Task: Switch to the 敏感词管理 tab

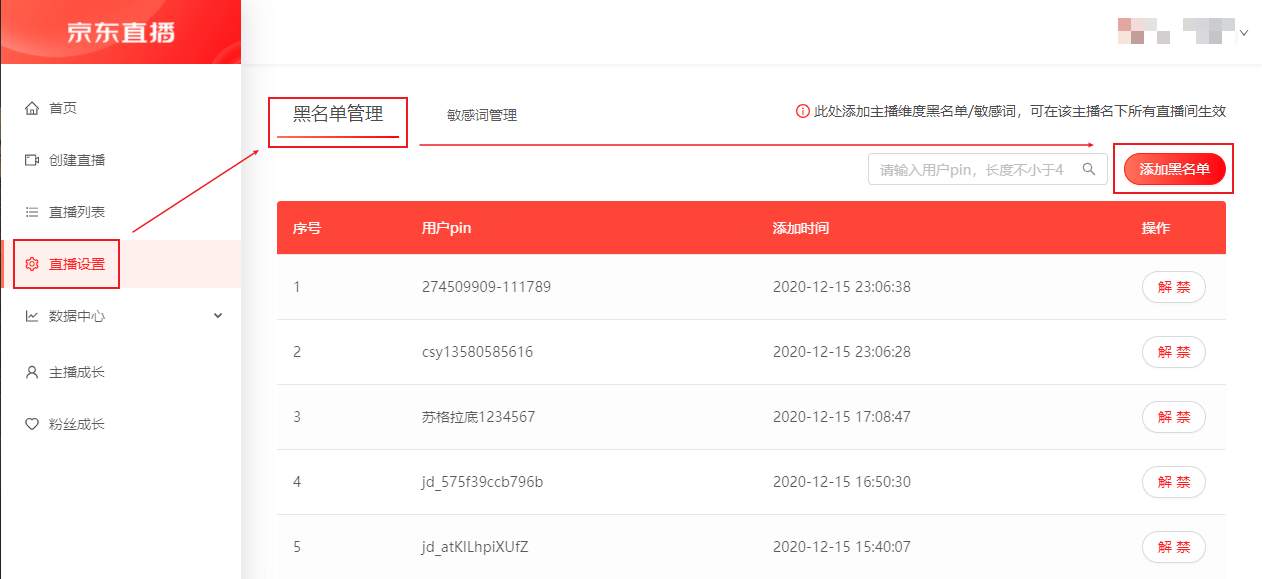Action: 482,115
